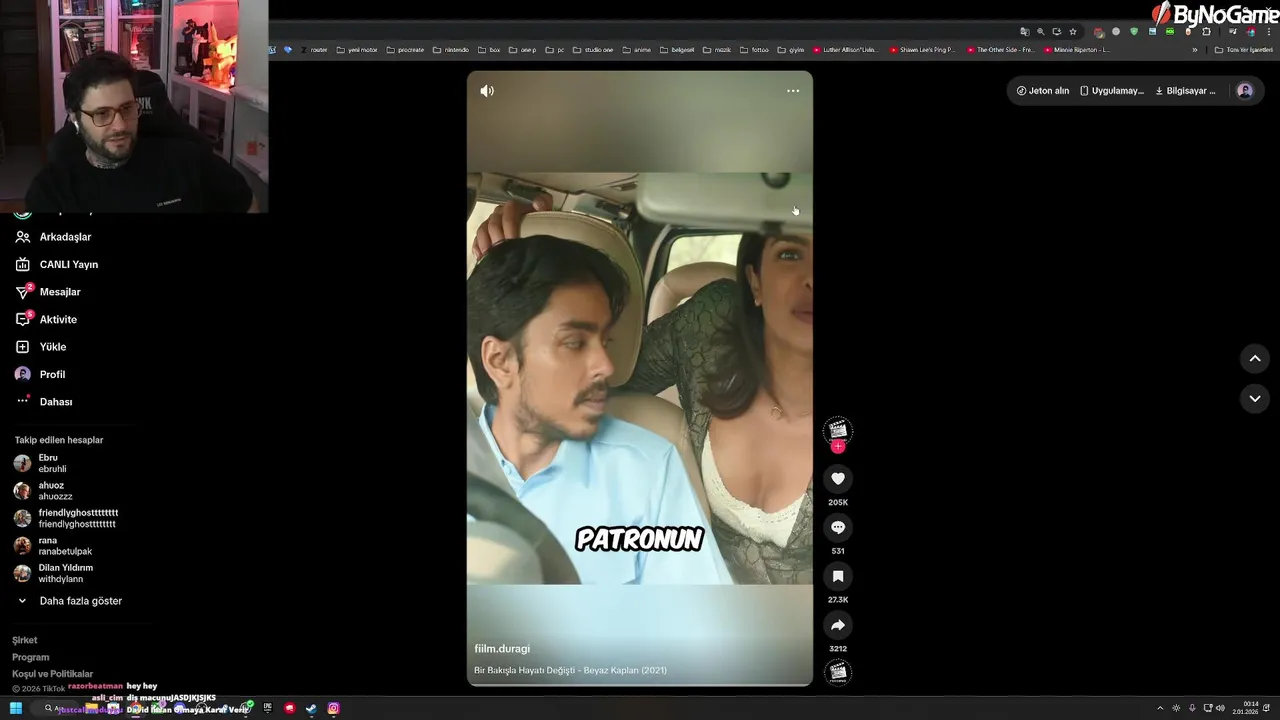Open the router bookmark
The image size is (1280, 720).
tap(314, 50)
